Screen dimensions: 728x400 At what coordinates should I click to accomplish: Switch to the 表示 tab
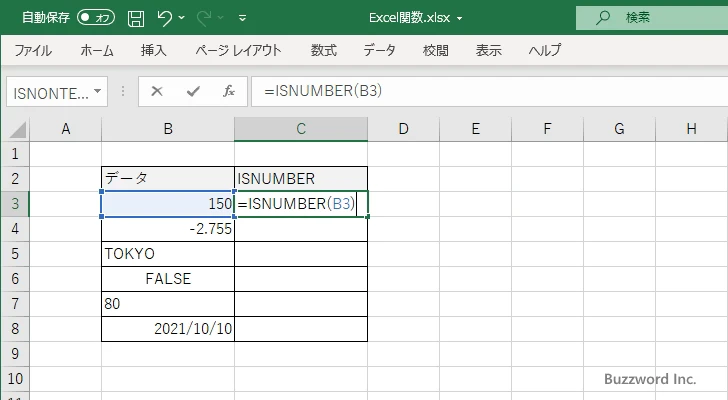point(488,50)
